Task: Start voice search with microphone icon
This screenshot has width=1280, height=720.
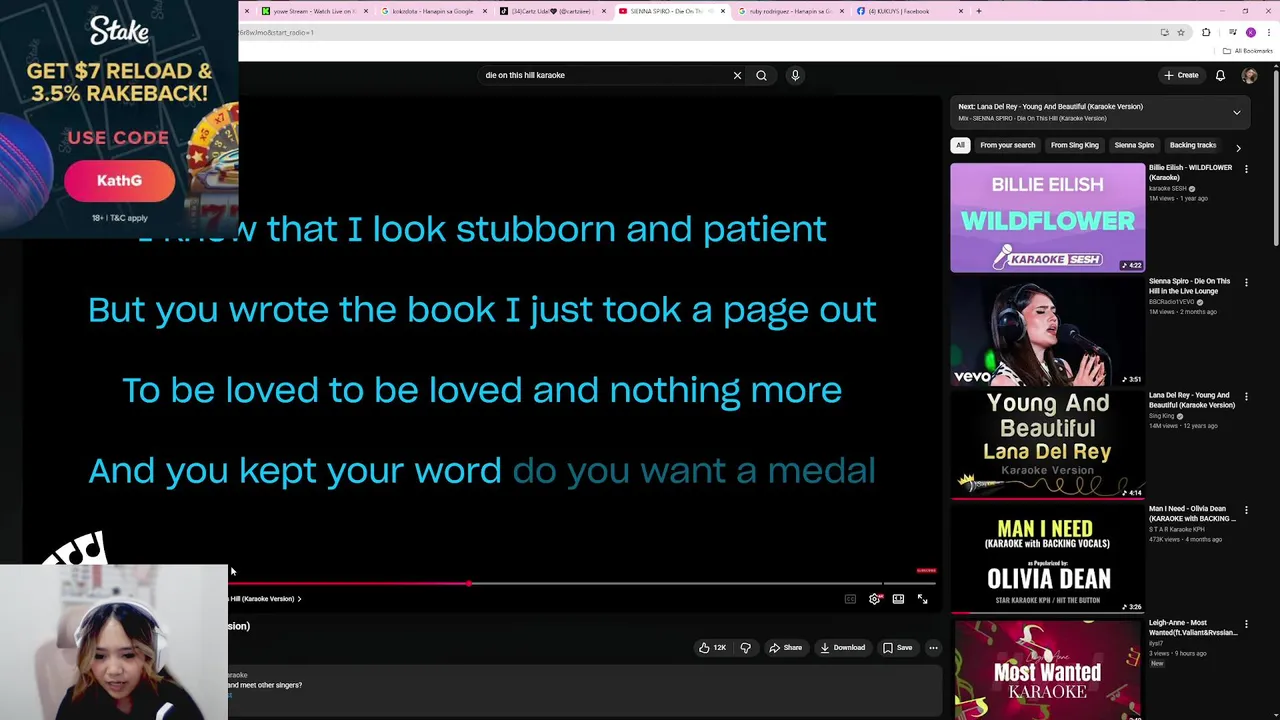Action: (795, 75)
